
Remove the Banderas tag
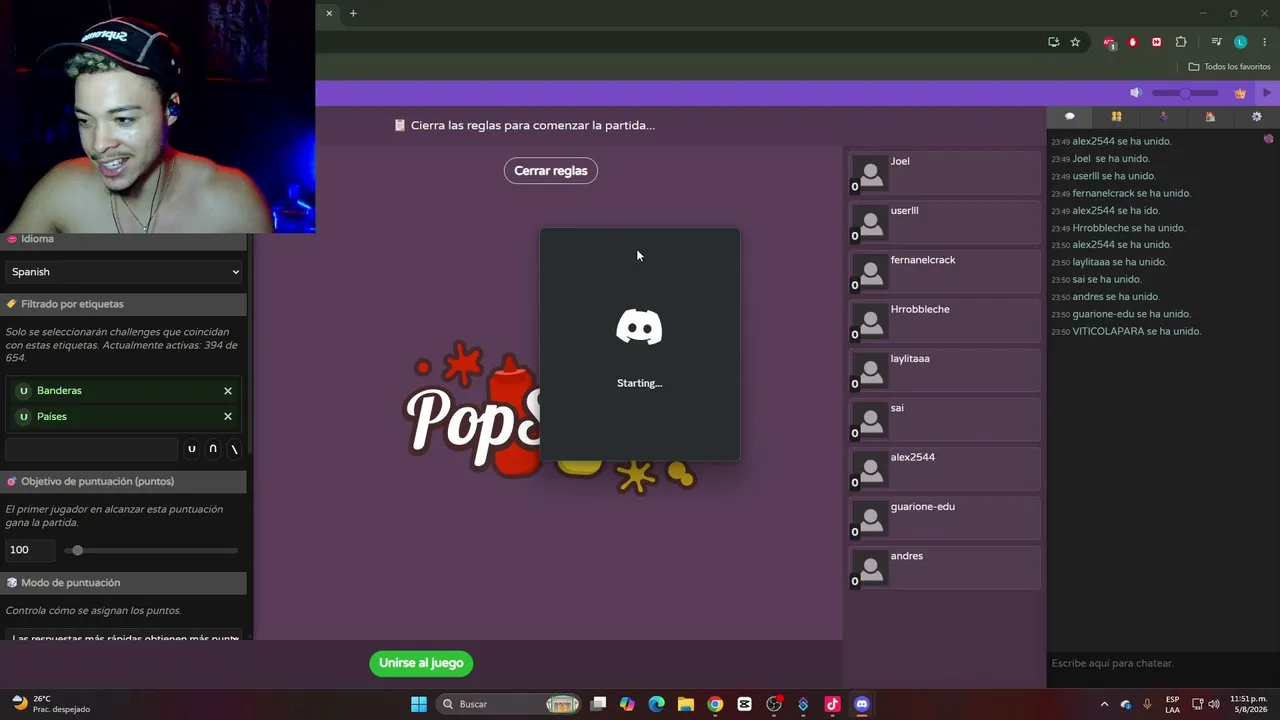228,391
